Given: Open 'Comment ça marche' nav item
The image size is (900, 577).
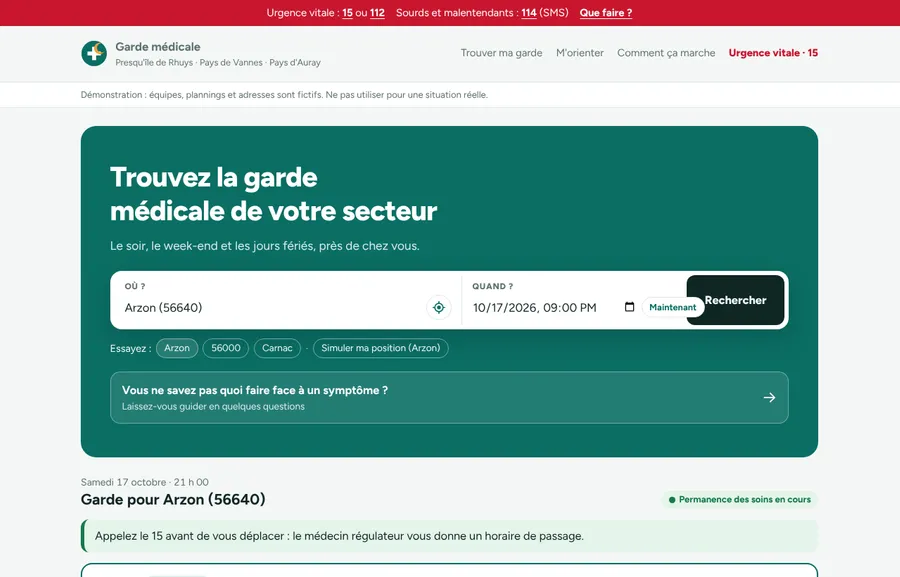Looking at the screenshot, I should pyautogui.click(x=666, y=53).
